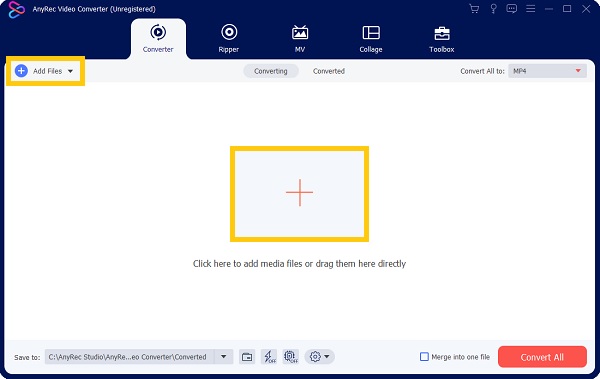
Task: Switch to the MV tab
Action: (300, 38)
